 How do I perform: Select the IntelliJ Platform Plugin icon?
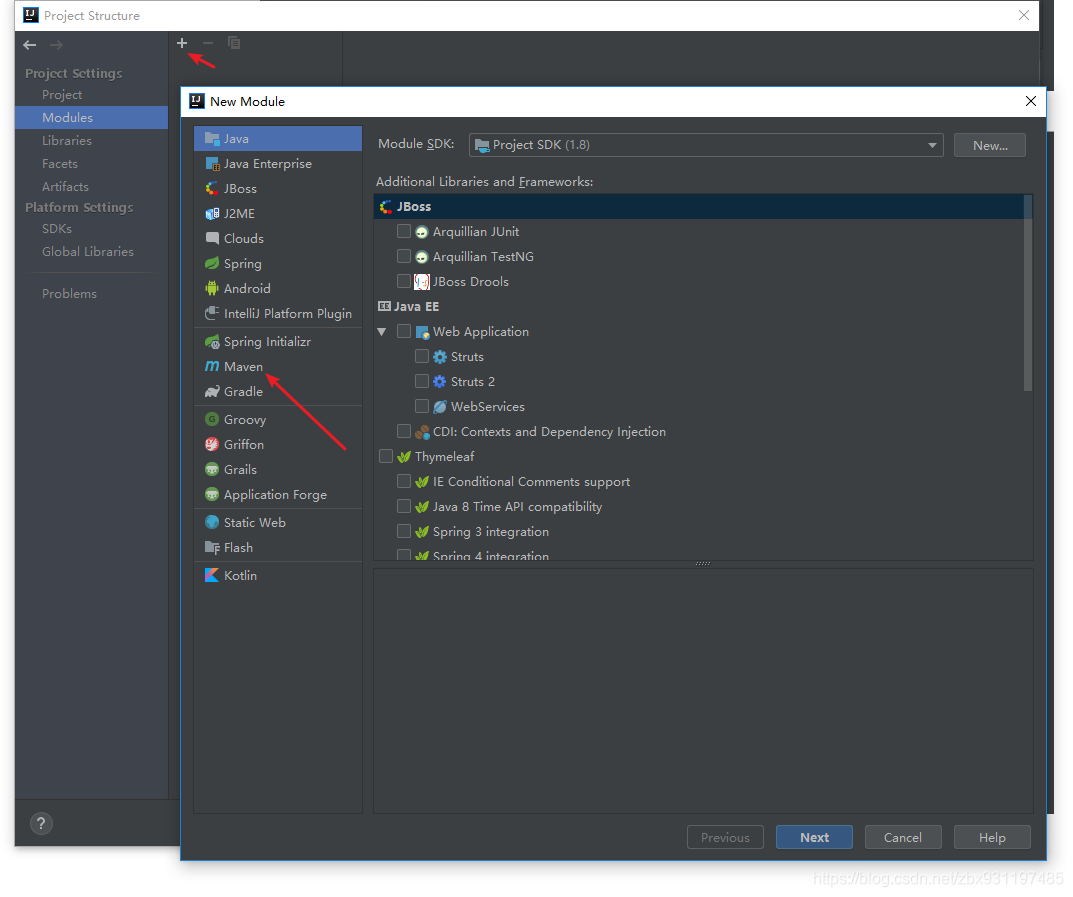(212, 313)
